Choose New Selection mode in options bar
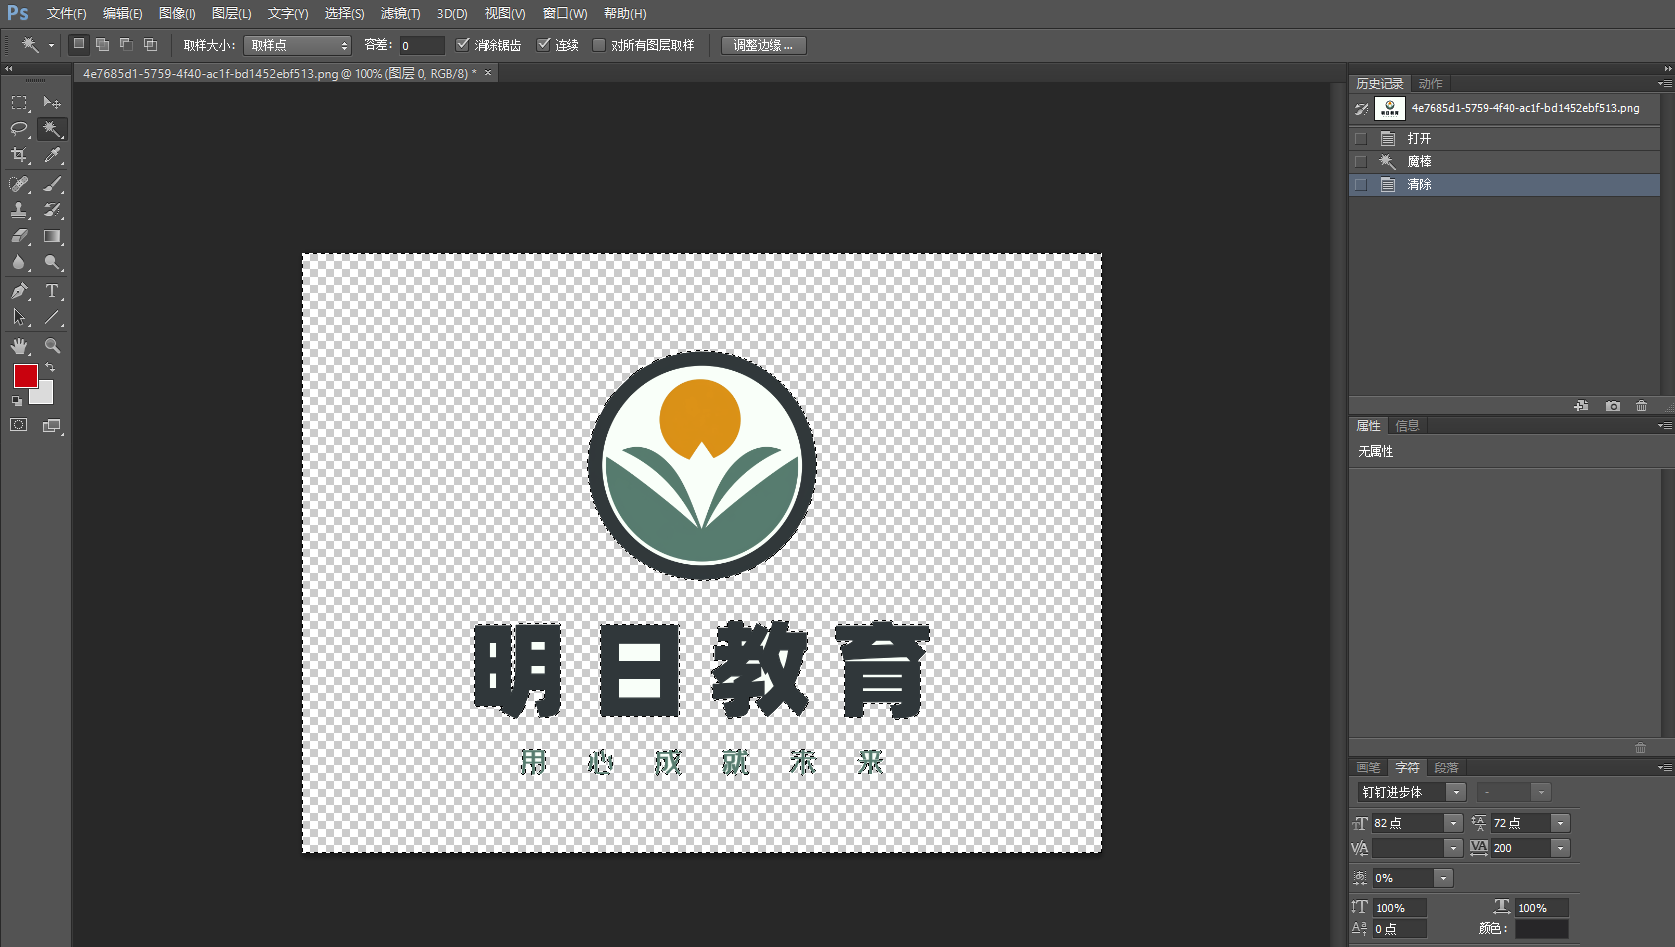Screen dimensions: 1675x947 [x=79, y=44]
